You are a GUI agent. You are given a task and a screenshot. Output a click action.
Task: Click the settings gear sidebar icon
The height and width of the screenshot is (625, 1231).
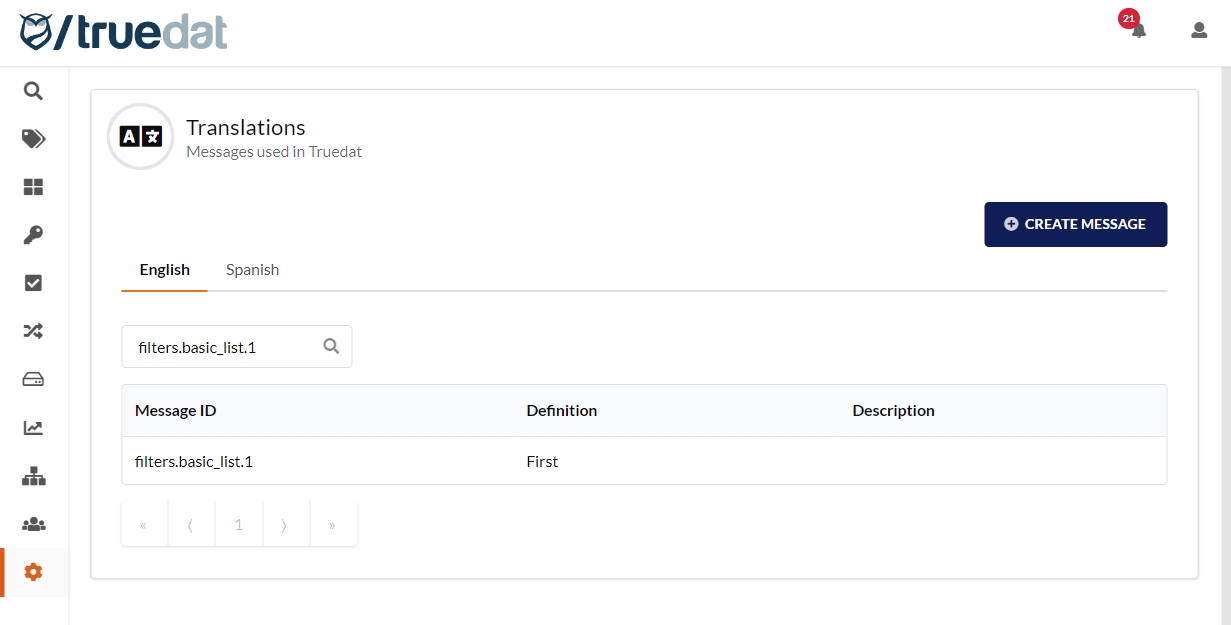click(33, 572)
